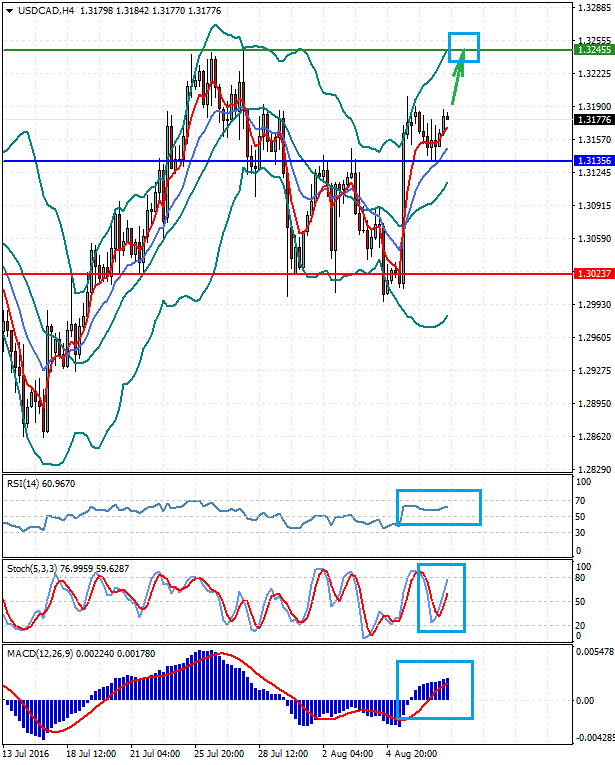Viewport: 615px width, 765px height.
Task: Select the blue highlight box in MACD panel
Action: 435,689
